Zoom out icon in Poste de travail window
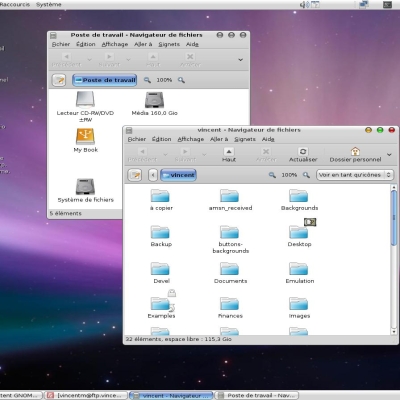The width and height of the screenshot is (400, 400). (x=147, y=80)
